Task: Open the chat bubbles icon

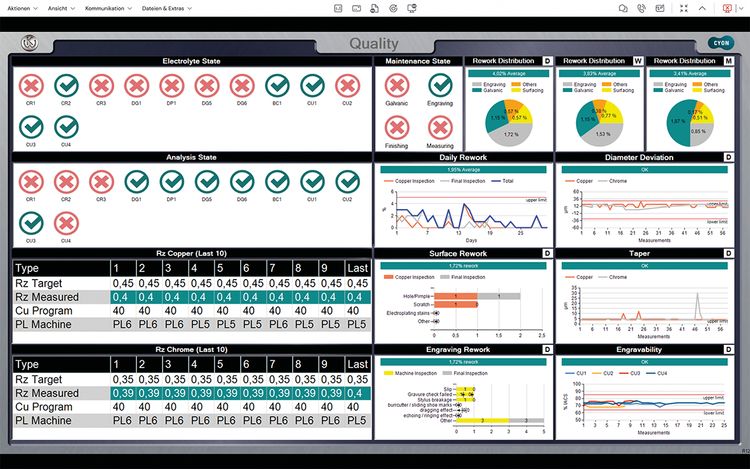Action: pyautogui.click(x=623, y=8)
